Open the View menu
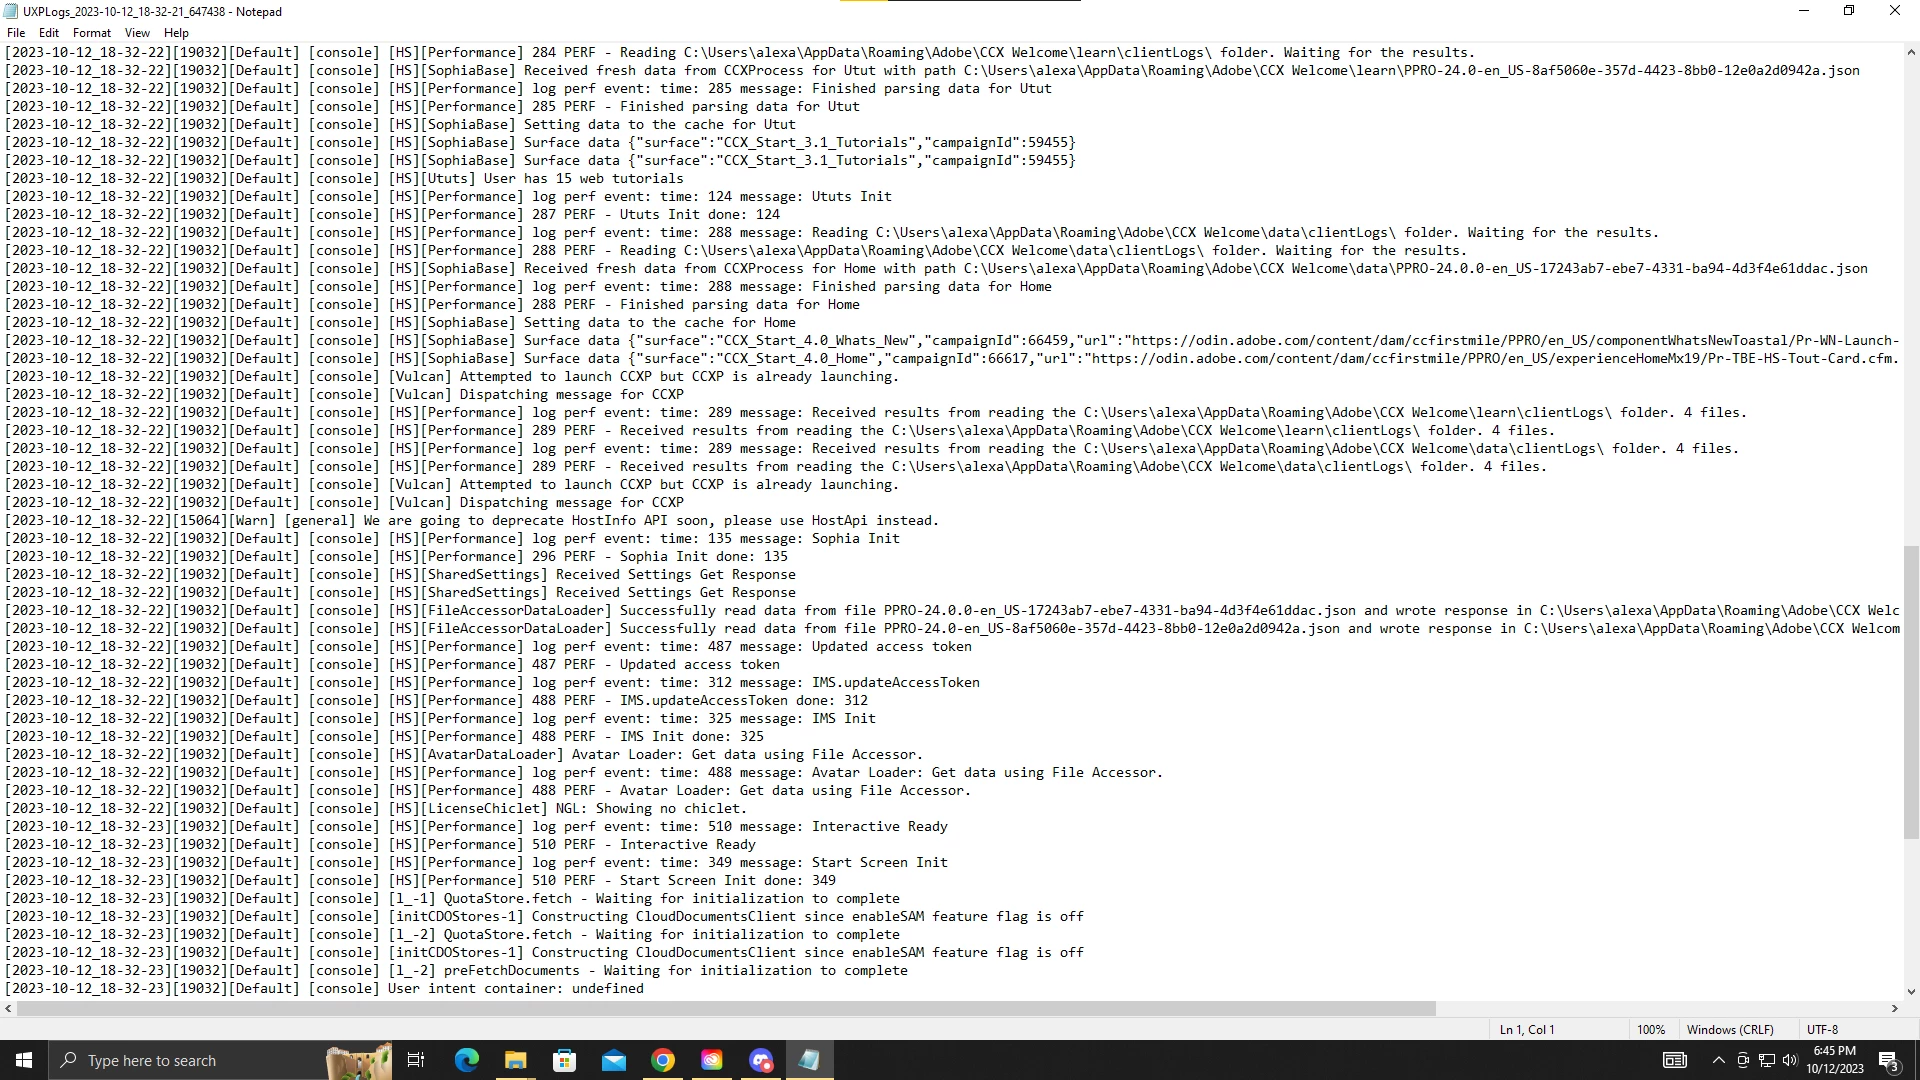This screenshot has width=1920, height=1080. point(137,33)
